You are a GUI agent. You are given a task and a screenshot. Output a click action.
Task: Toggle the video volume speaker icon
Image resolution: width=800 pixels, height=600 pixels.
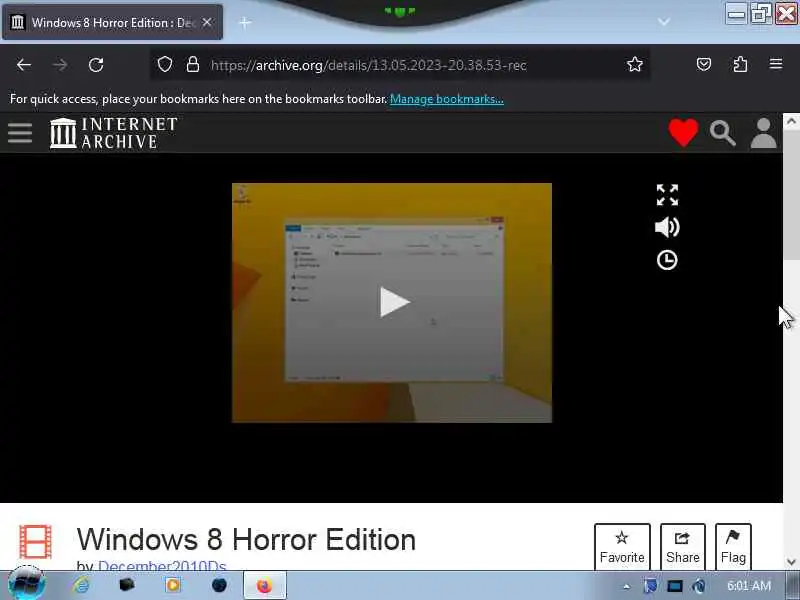pyautogui.click(x=667, y=228)
